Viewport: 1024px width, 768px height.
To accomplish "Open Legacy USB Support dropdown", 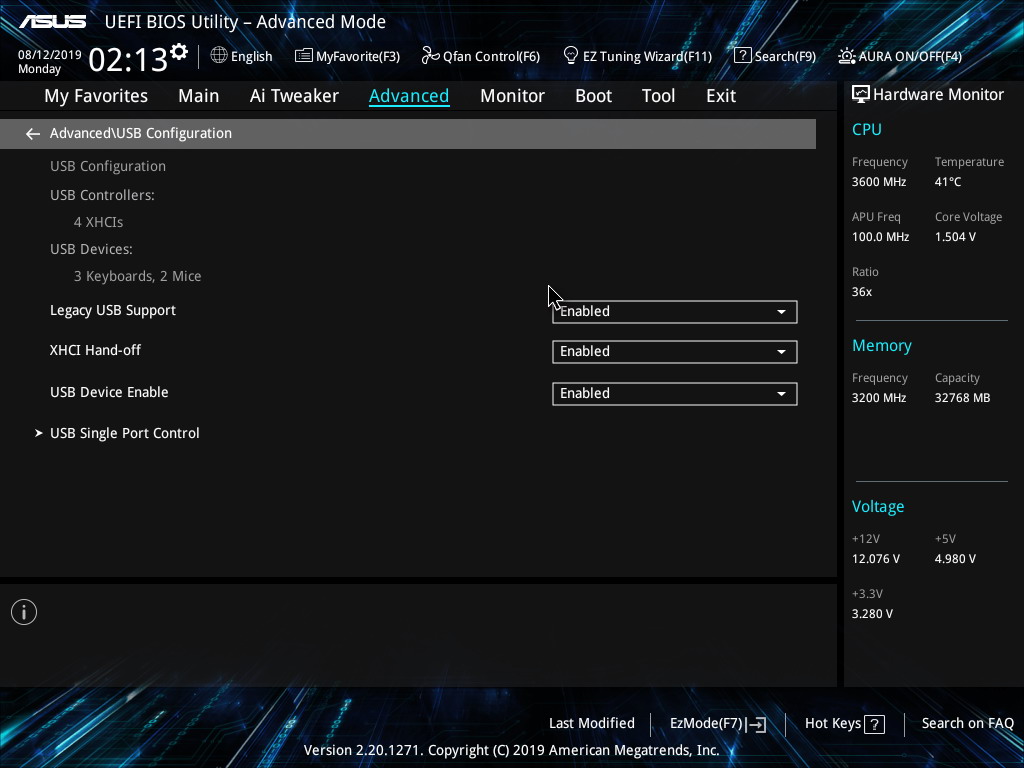I will click(x=675, y=312).
